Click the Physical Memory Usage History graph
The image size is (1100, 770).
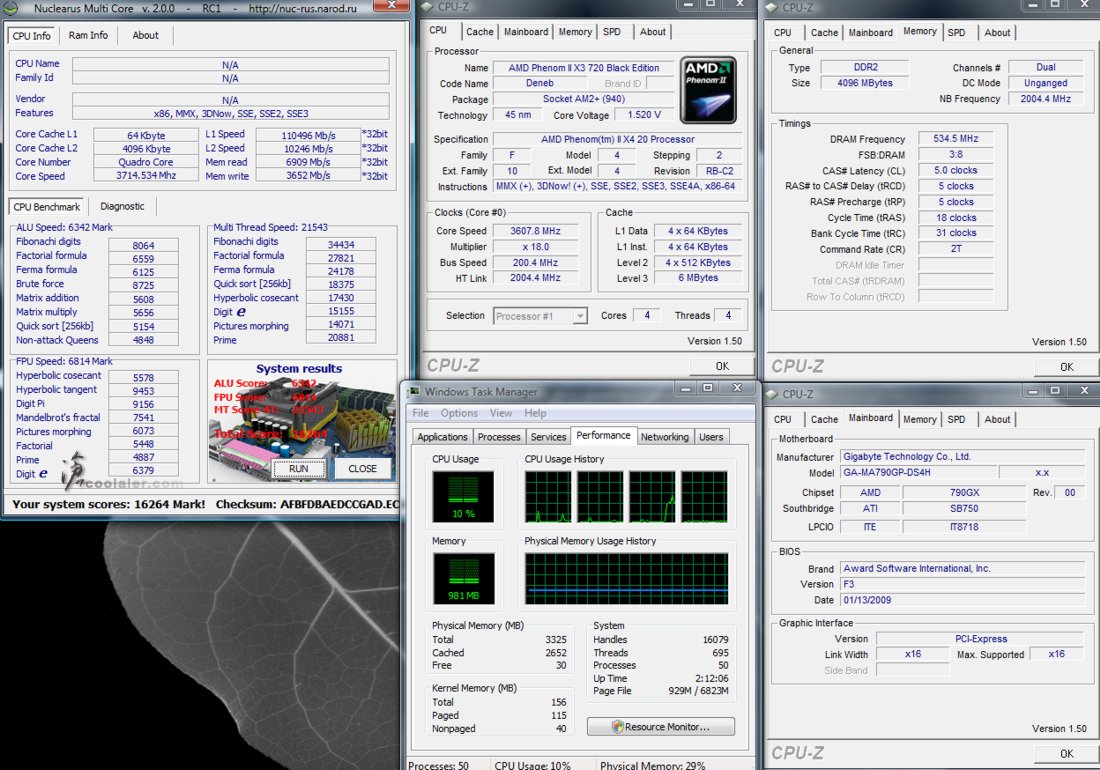pos(626,579)
